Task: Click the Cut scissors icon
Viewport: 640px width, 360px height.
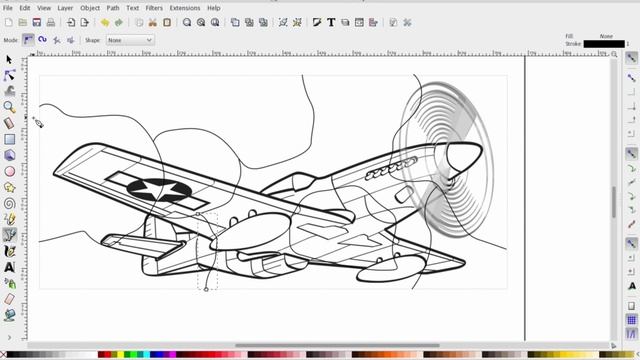Action: (x=153, y=22)
